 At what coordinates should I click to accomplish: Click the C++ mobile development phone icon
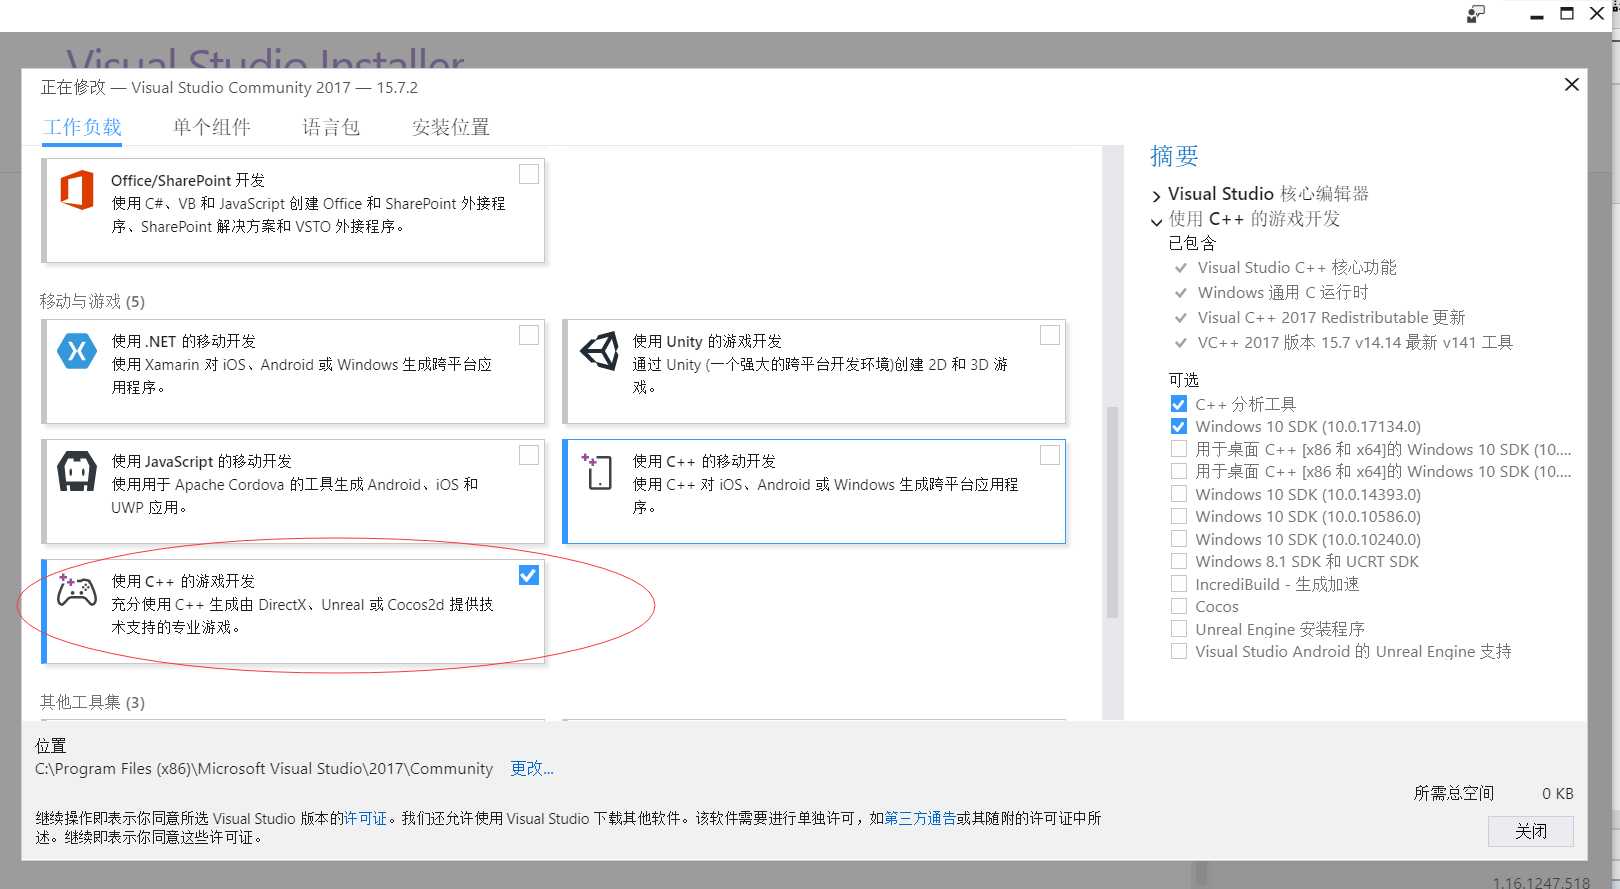pyautogui.click(x=597, y=471)
